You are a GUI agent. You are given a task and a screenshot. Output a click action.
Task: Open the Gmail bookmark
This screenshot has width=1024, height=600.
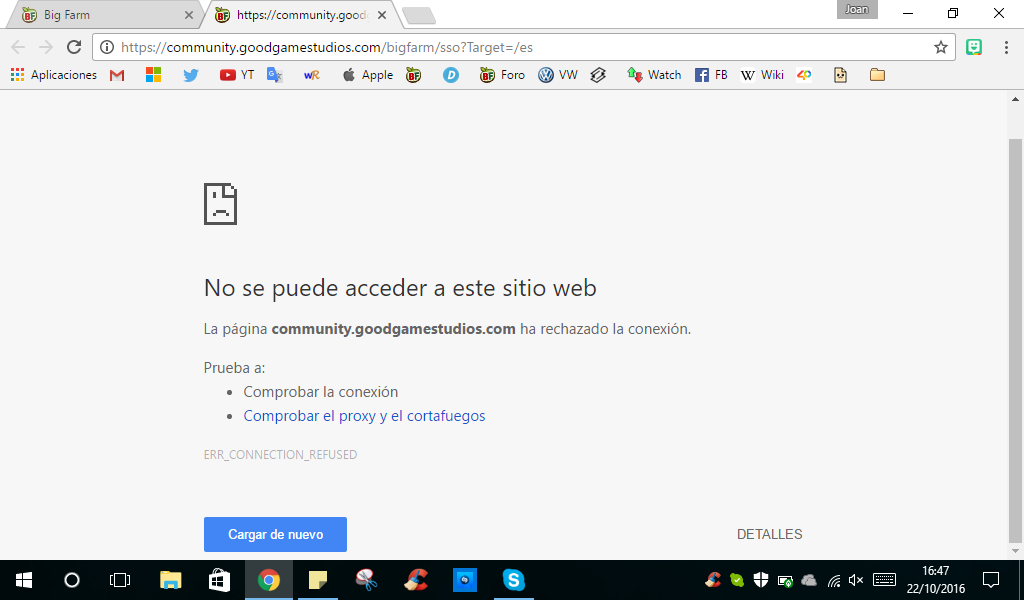117,75
